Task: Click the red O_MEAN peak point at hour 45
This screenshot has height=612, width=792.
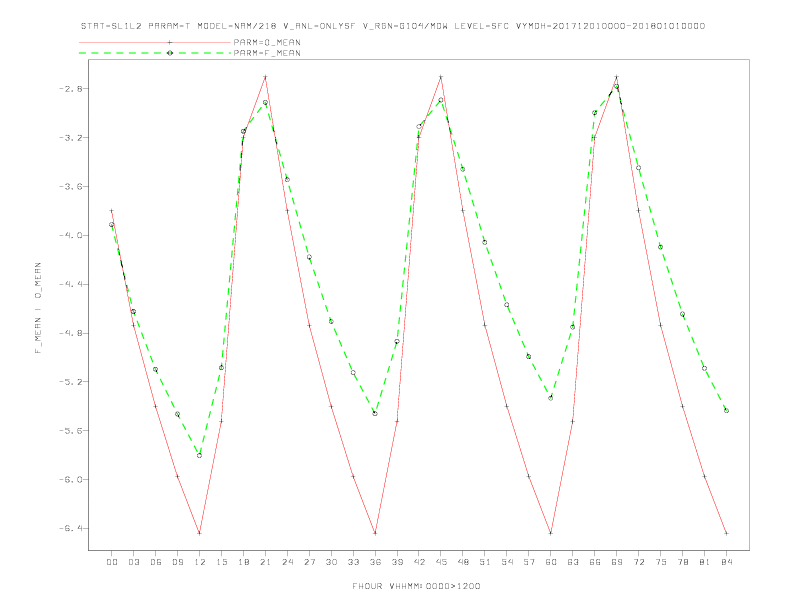Action: 441,77
